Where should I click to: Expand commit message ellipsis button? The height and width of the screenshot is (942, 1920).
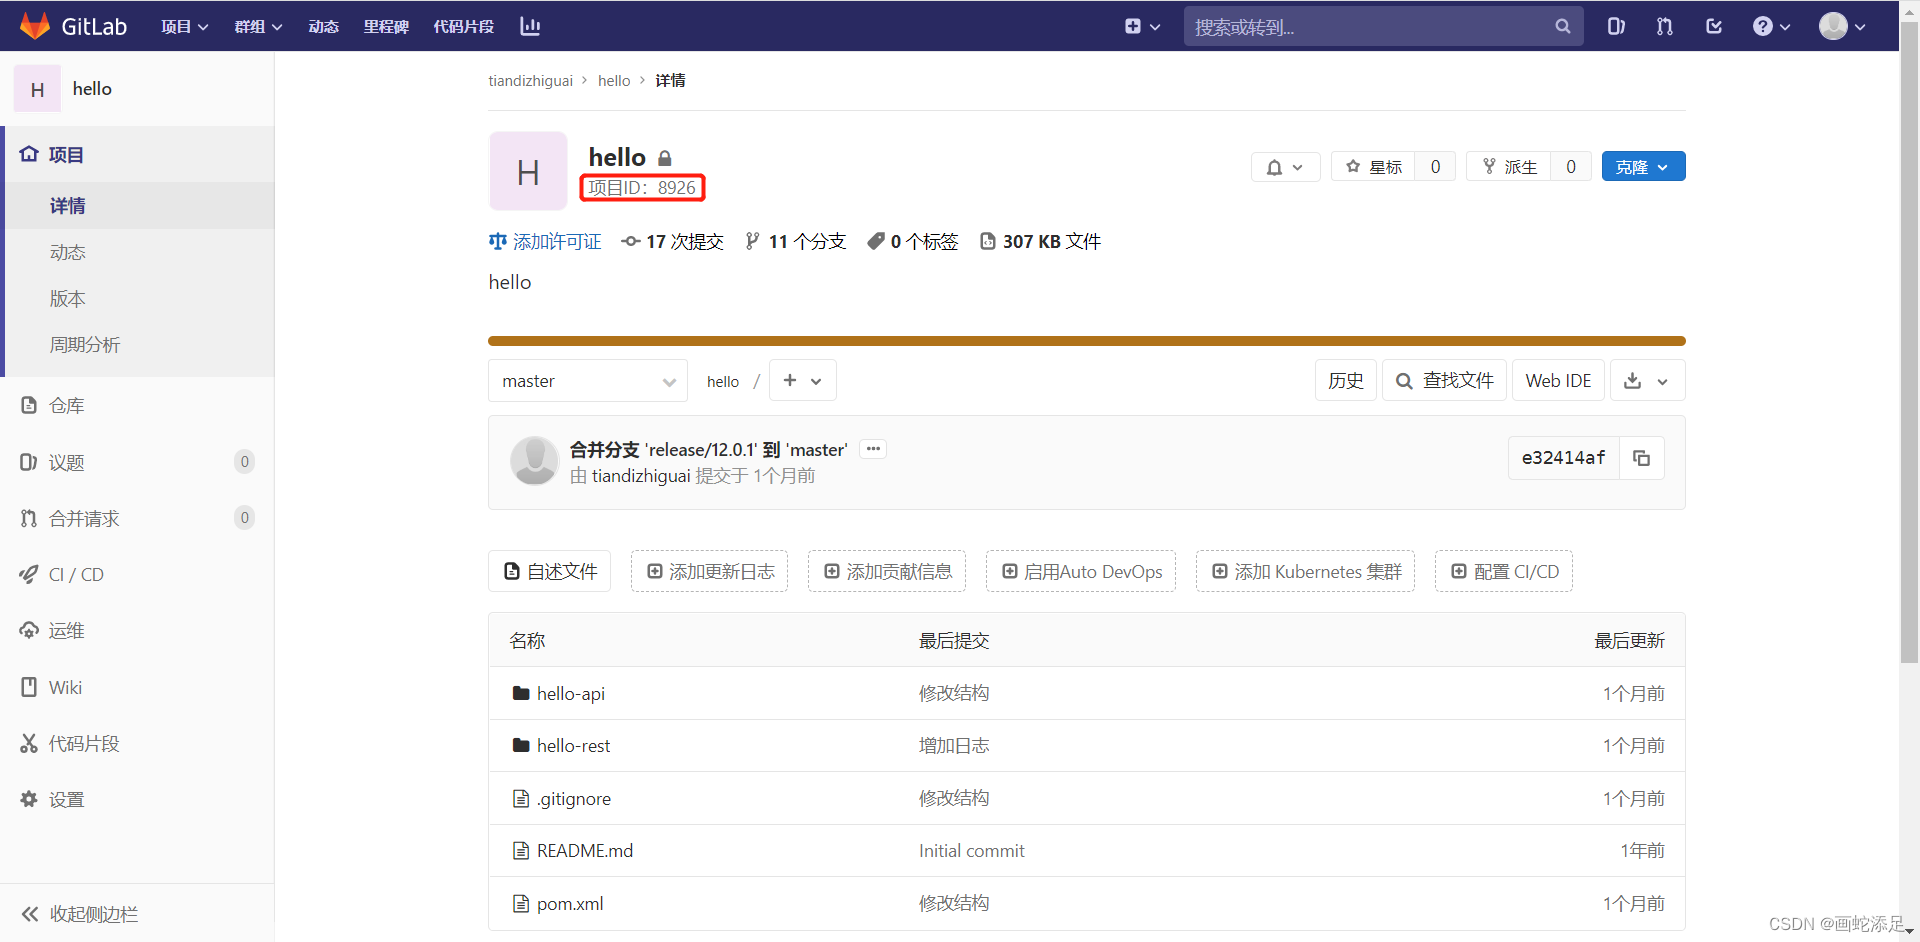point(873,449)
